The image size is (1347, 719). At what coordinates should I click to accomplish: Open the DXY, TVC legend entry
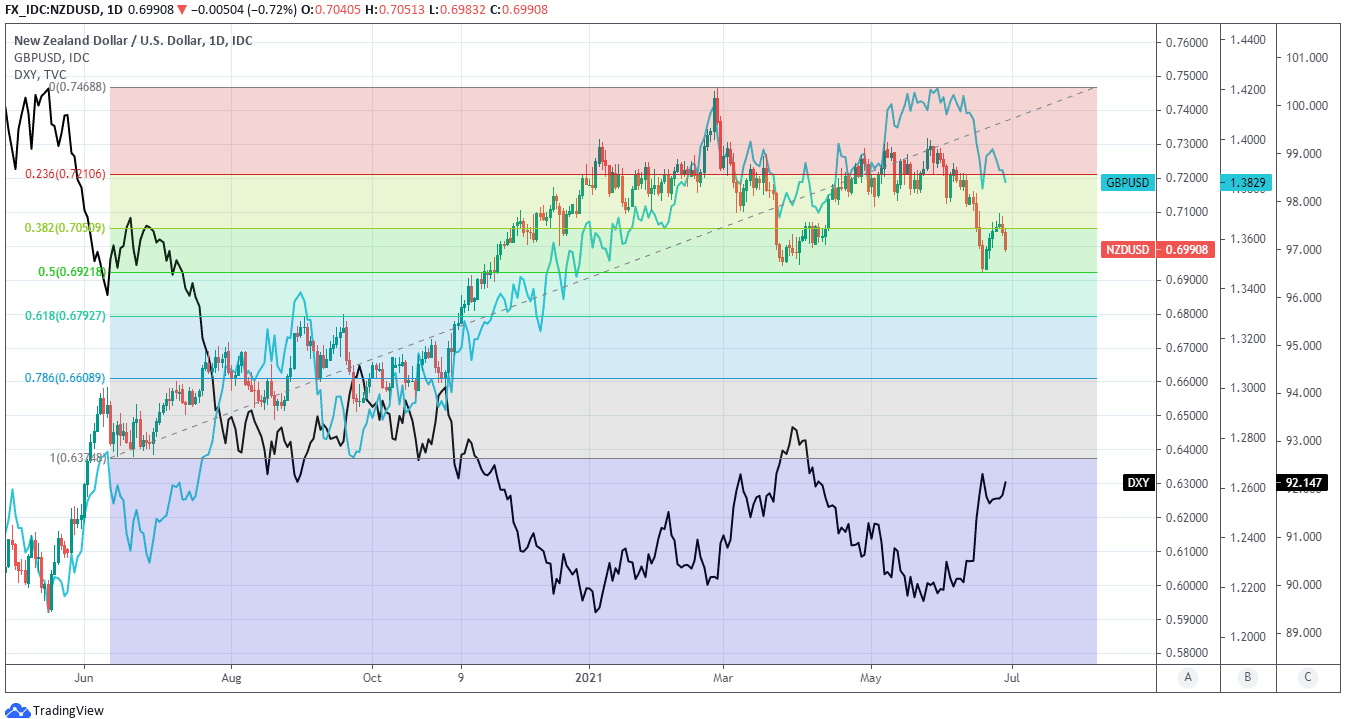pyautogui.click(x=41, y=74)
